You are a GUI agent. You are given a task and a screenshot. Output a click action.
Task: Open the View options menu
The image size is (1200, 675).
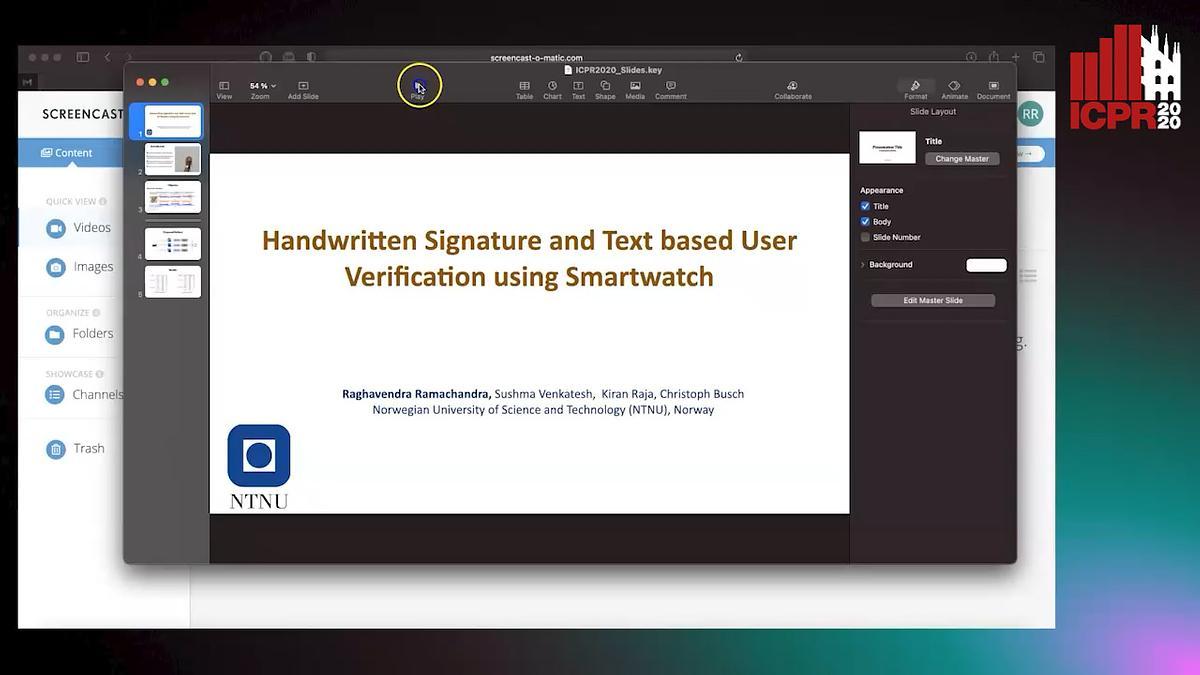tap(224, 87)
